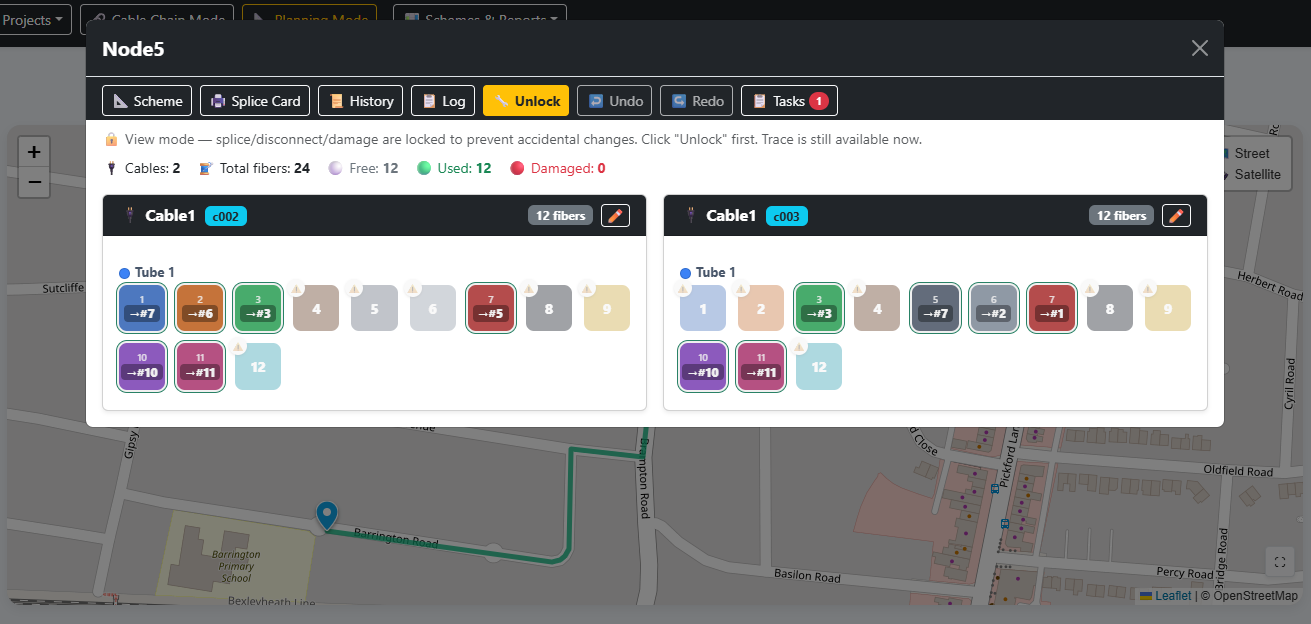
Task: Select fiber 3 in cable c002
Action: [258, 308]
